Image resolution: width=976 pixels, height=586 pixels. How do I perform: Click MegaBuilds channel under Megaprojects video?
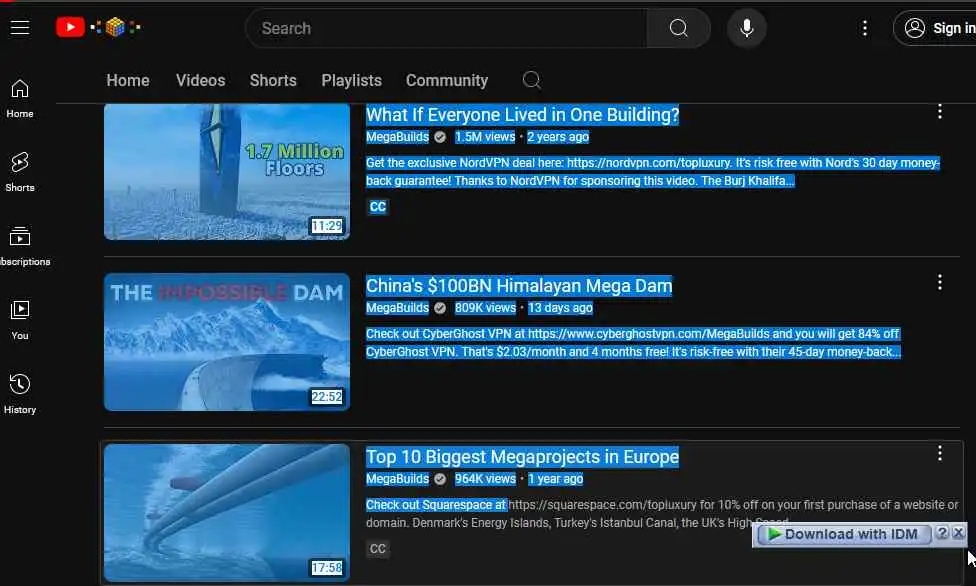click(x=397, y=479)
